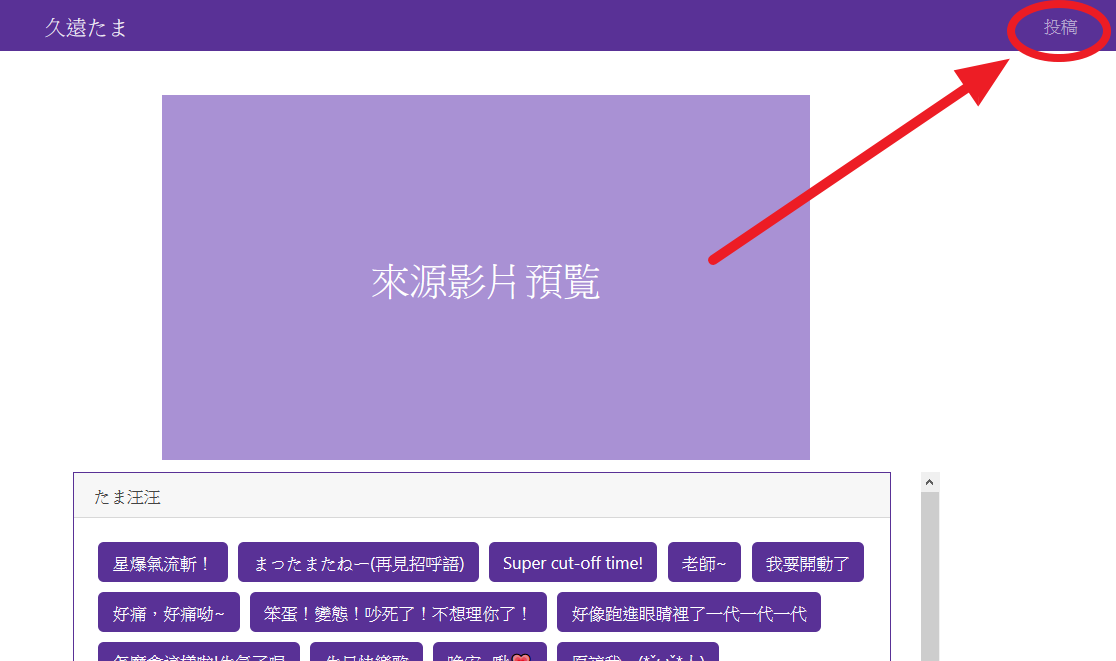Click the gray vertical scrollbar thumb
Viewport: 1116px width, 661px height.
(x=929, y=580)
